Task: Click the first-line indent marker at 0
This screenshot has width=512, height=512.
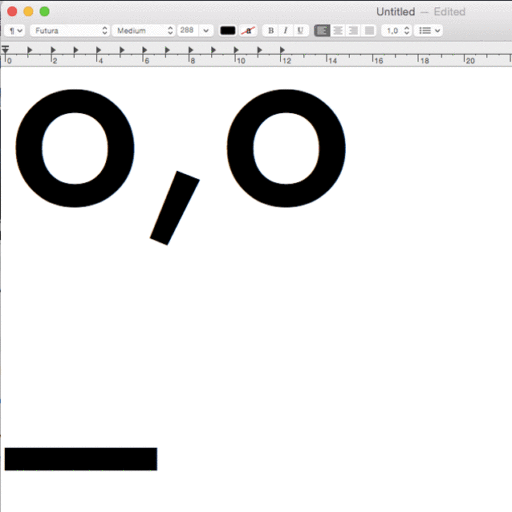Action: point(5,47)
